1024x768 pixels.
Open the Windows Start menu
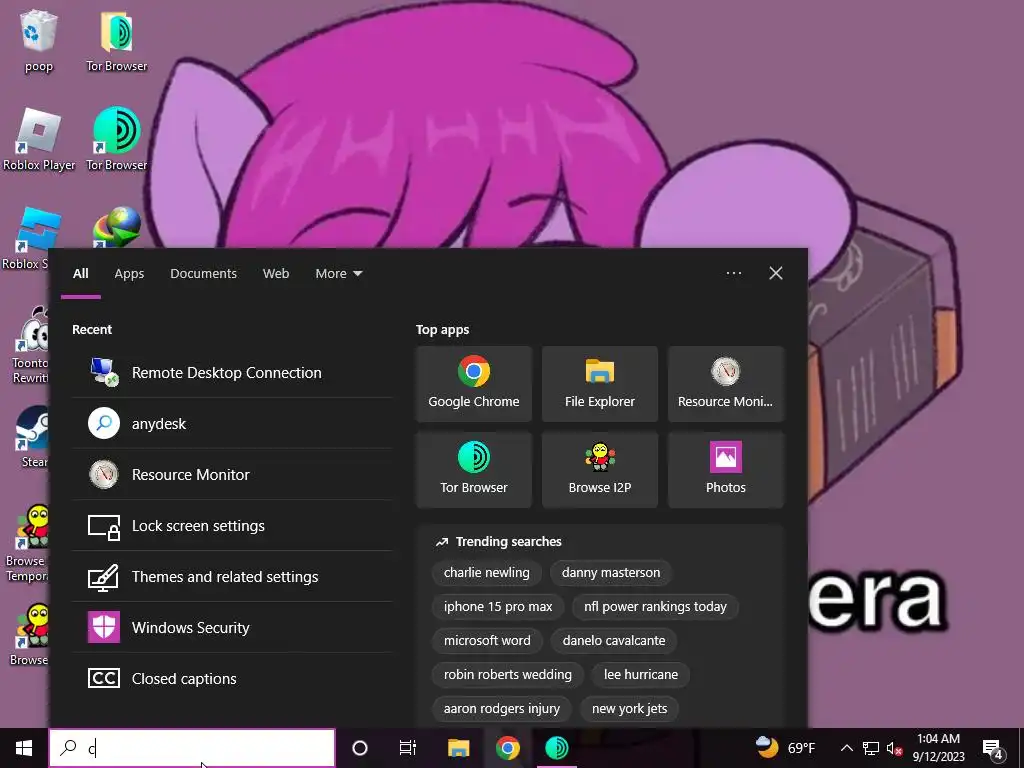point(24,748)
